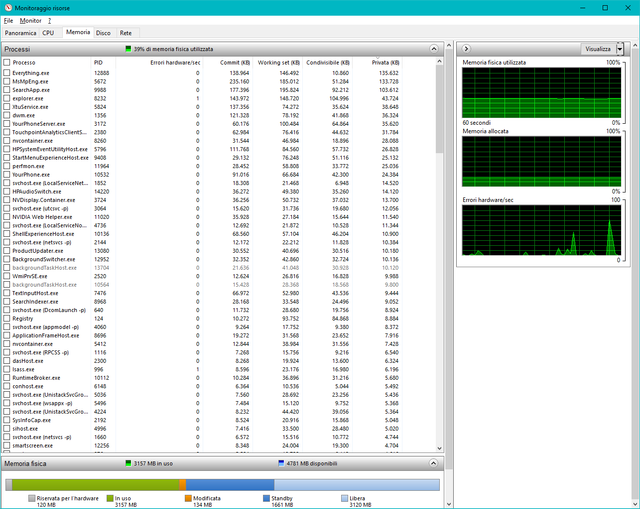Sort by PID column header
This screenshot has height=509, width=640.
(x=103, y=62)
